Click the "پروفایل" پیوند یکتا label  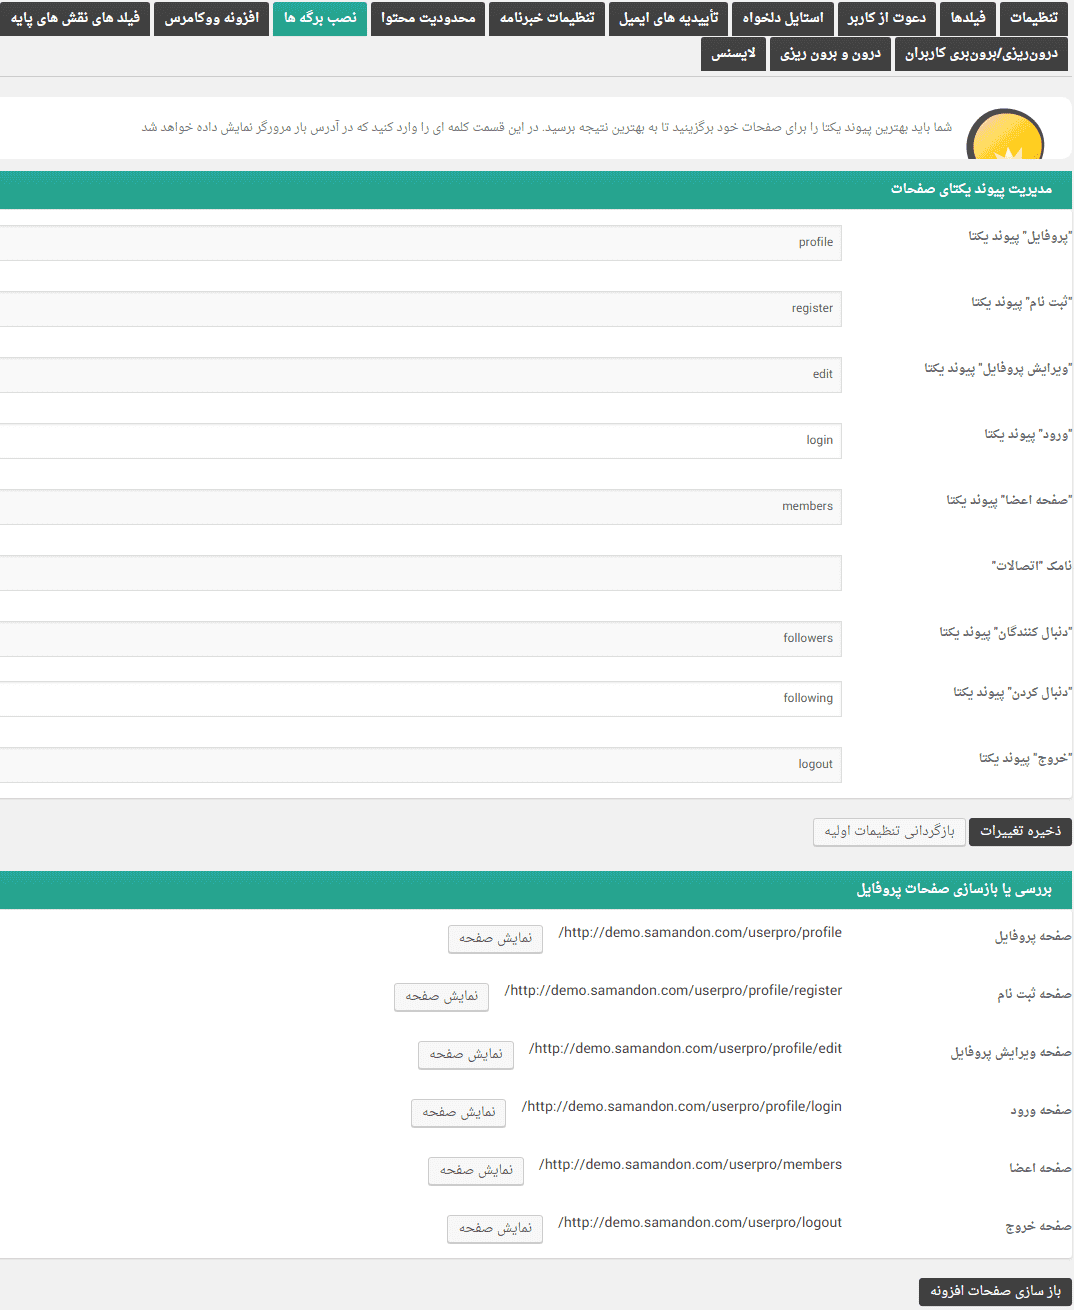(1020, 237)
